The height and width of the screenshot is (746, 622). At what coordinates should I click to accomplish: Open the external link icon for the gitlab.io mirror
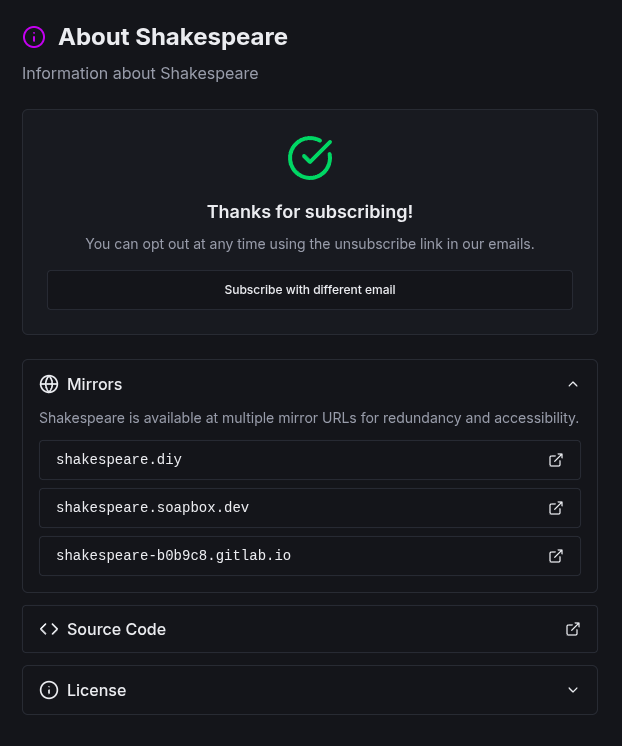[556, 556]
